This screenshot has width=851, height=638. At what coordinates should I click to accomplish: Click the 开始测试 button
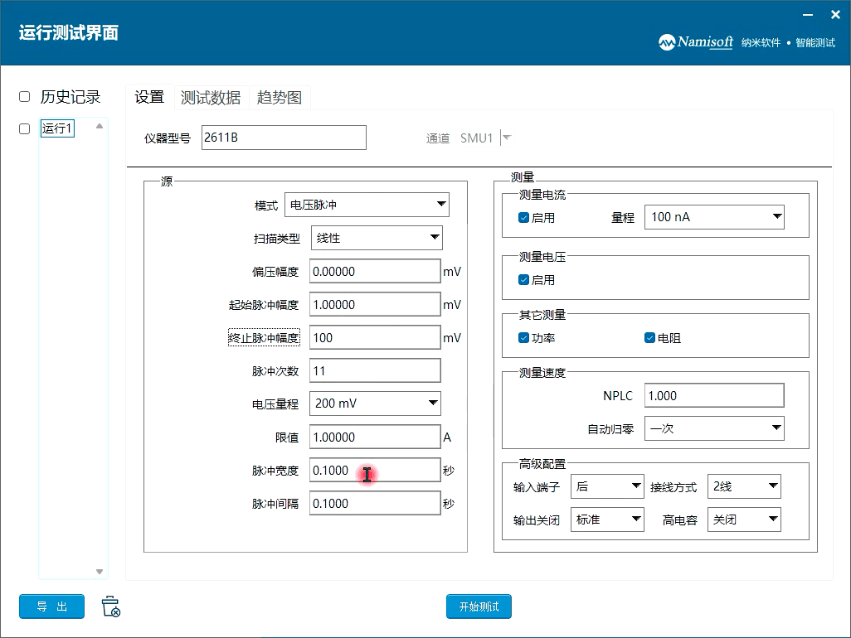479,607
